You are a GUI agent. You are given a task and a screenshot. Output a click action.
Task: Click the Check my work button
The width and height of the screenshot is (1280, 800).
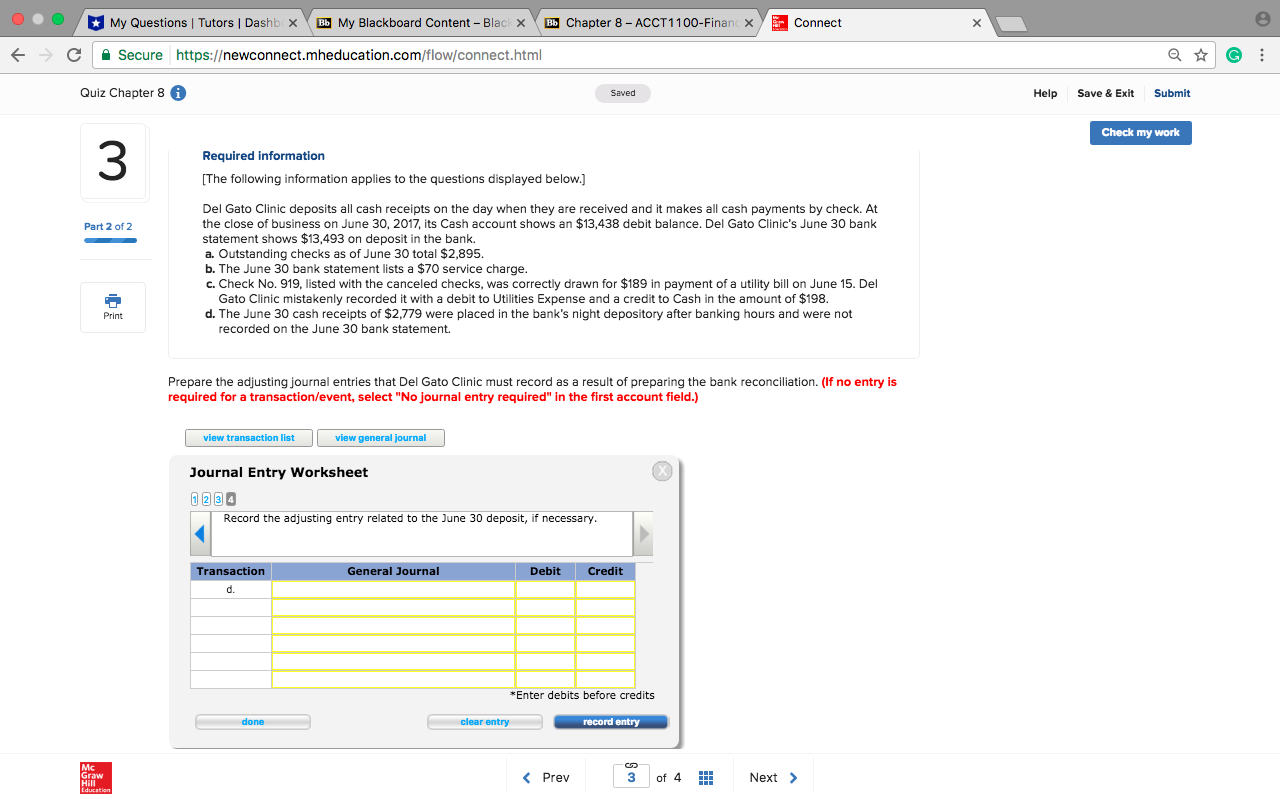pos(1140,132)
